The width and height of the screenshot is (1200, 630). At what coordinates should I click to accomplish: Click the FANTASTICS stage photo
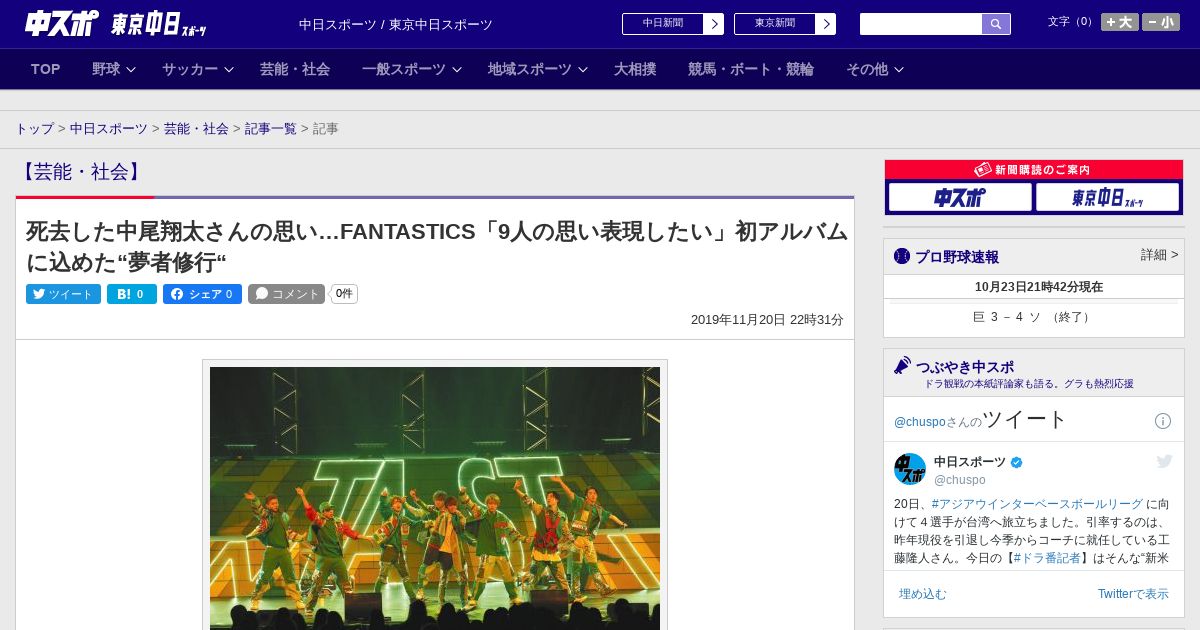tap(435, 497)
